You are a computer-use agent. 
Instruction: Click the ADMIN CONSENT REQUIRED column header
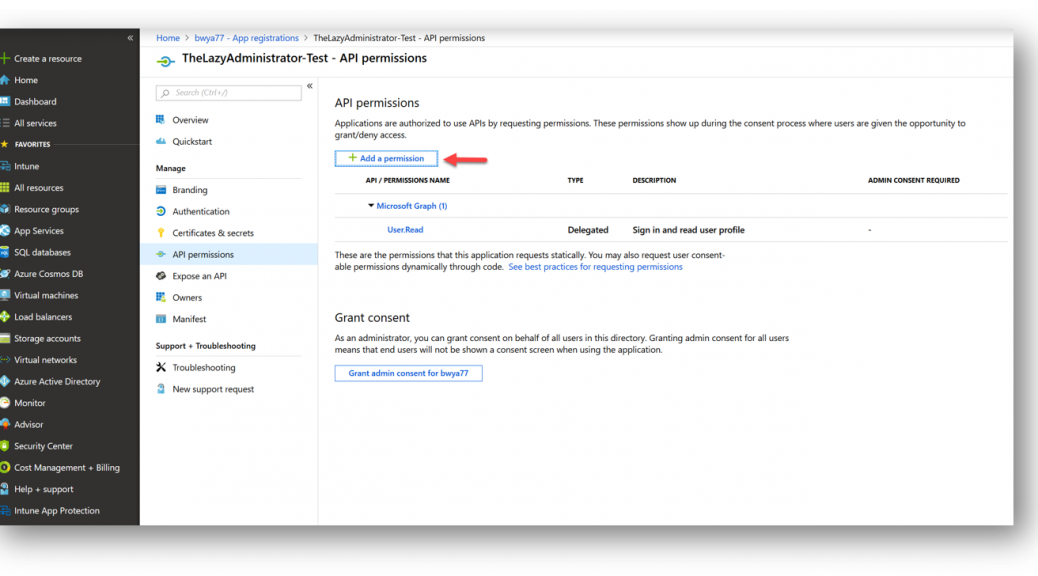[x=914, y=180]
